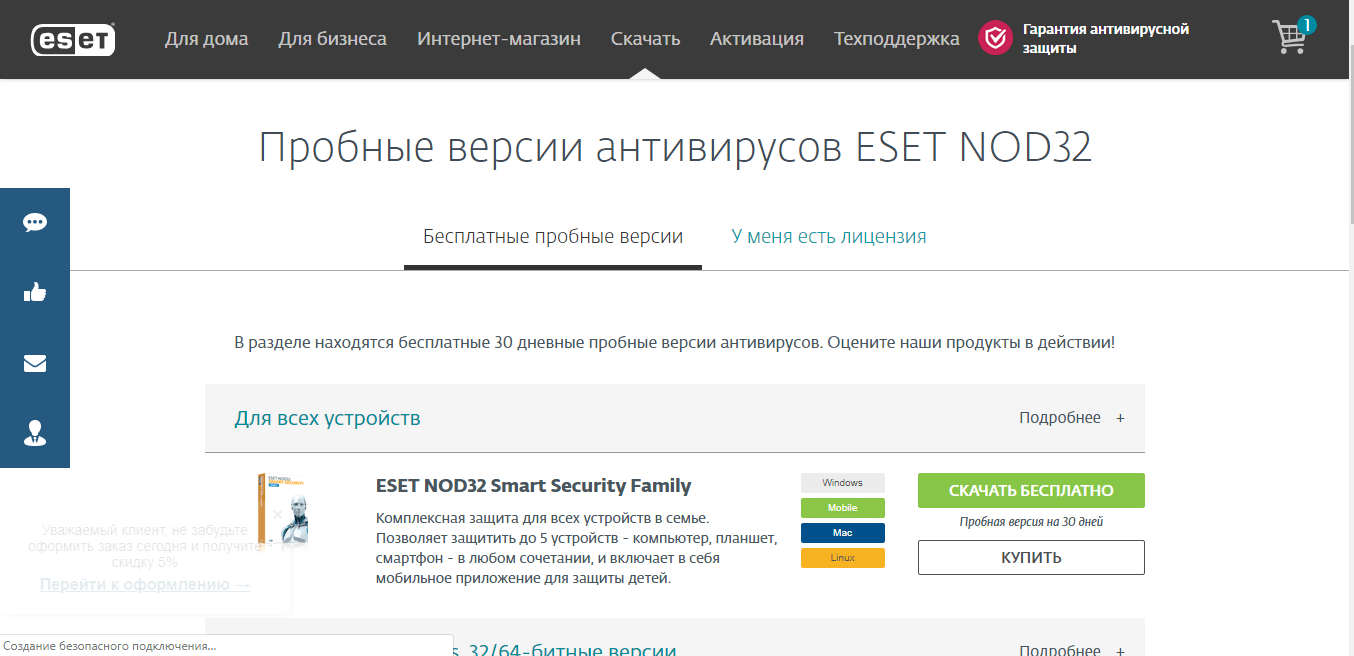Click the Пробная версия на 30 дней text
Screen dimensions: 1354x656
pos(1031,522)
